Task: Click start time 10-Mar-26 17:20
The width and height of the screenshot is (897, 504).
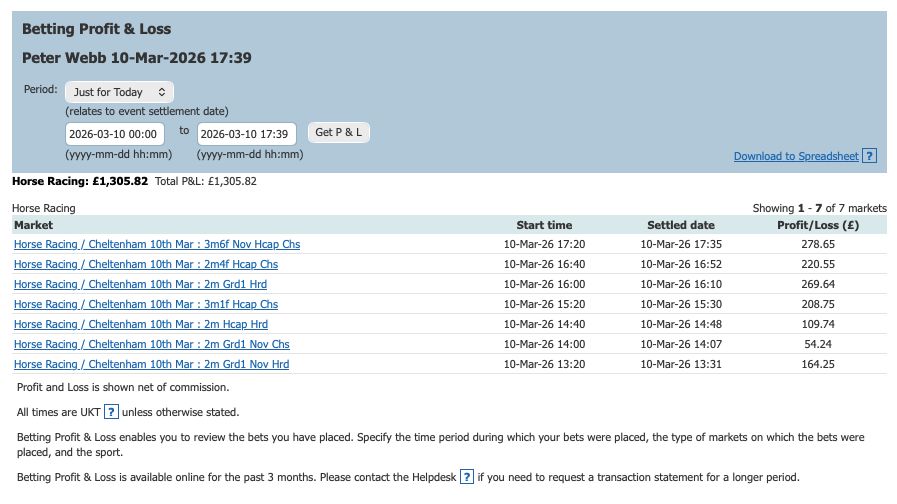Action: coord(544,244)
